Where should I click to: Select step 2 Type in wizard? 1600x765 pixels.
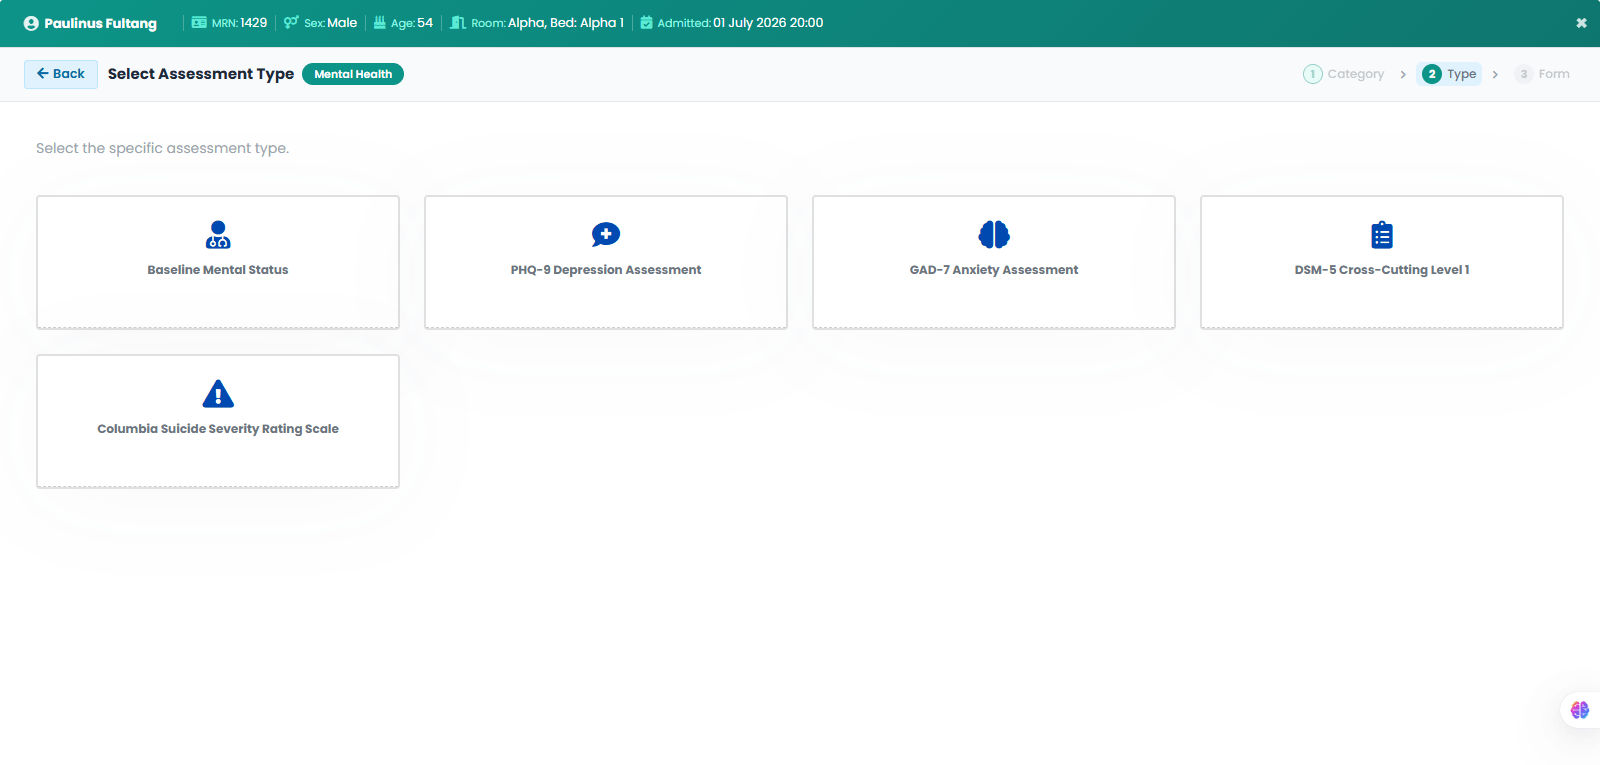pyautogui.click(x=1449, y=74)
